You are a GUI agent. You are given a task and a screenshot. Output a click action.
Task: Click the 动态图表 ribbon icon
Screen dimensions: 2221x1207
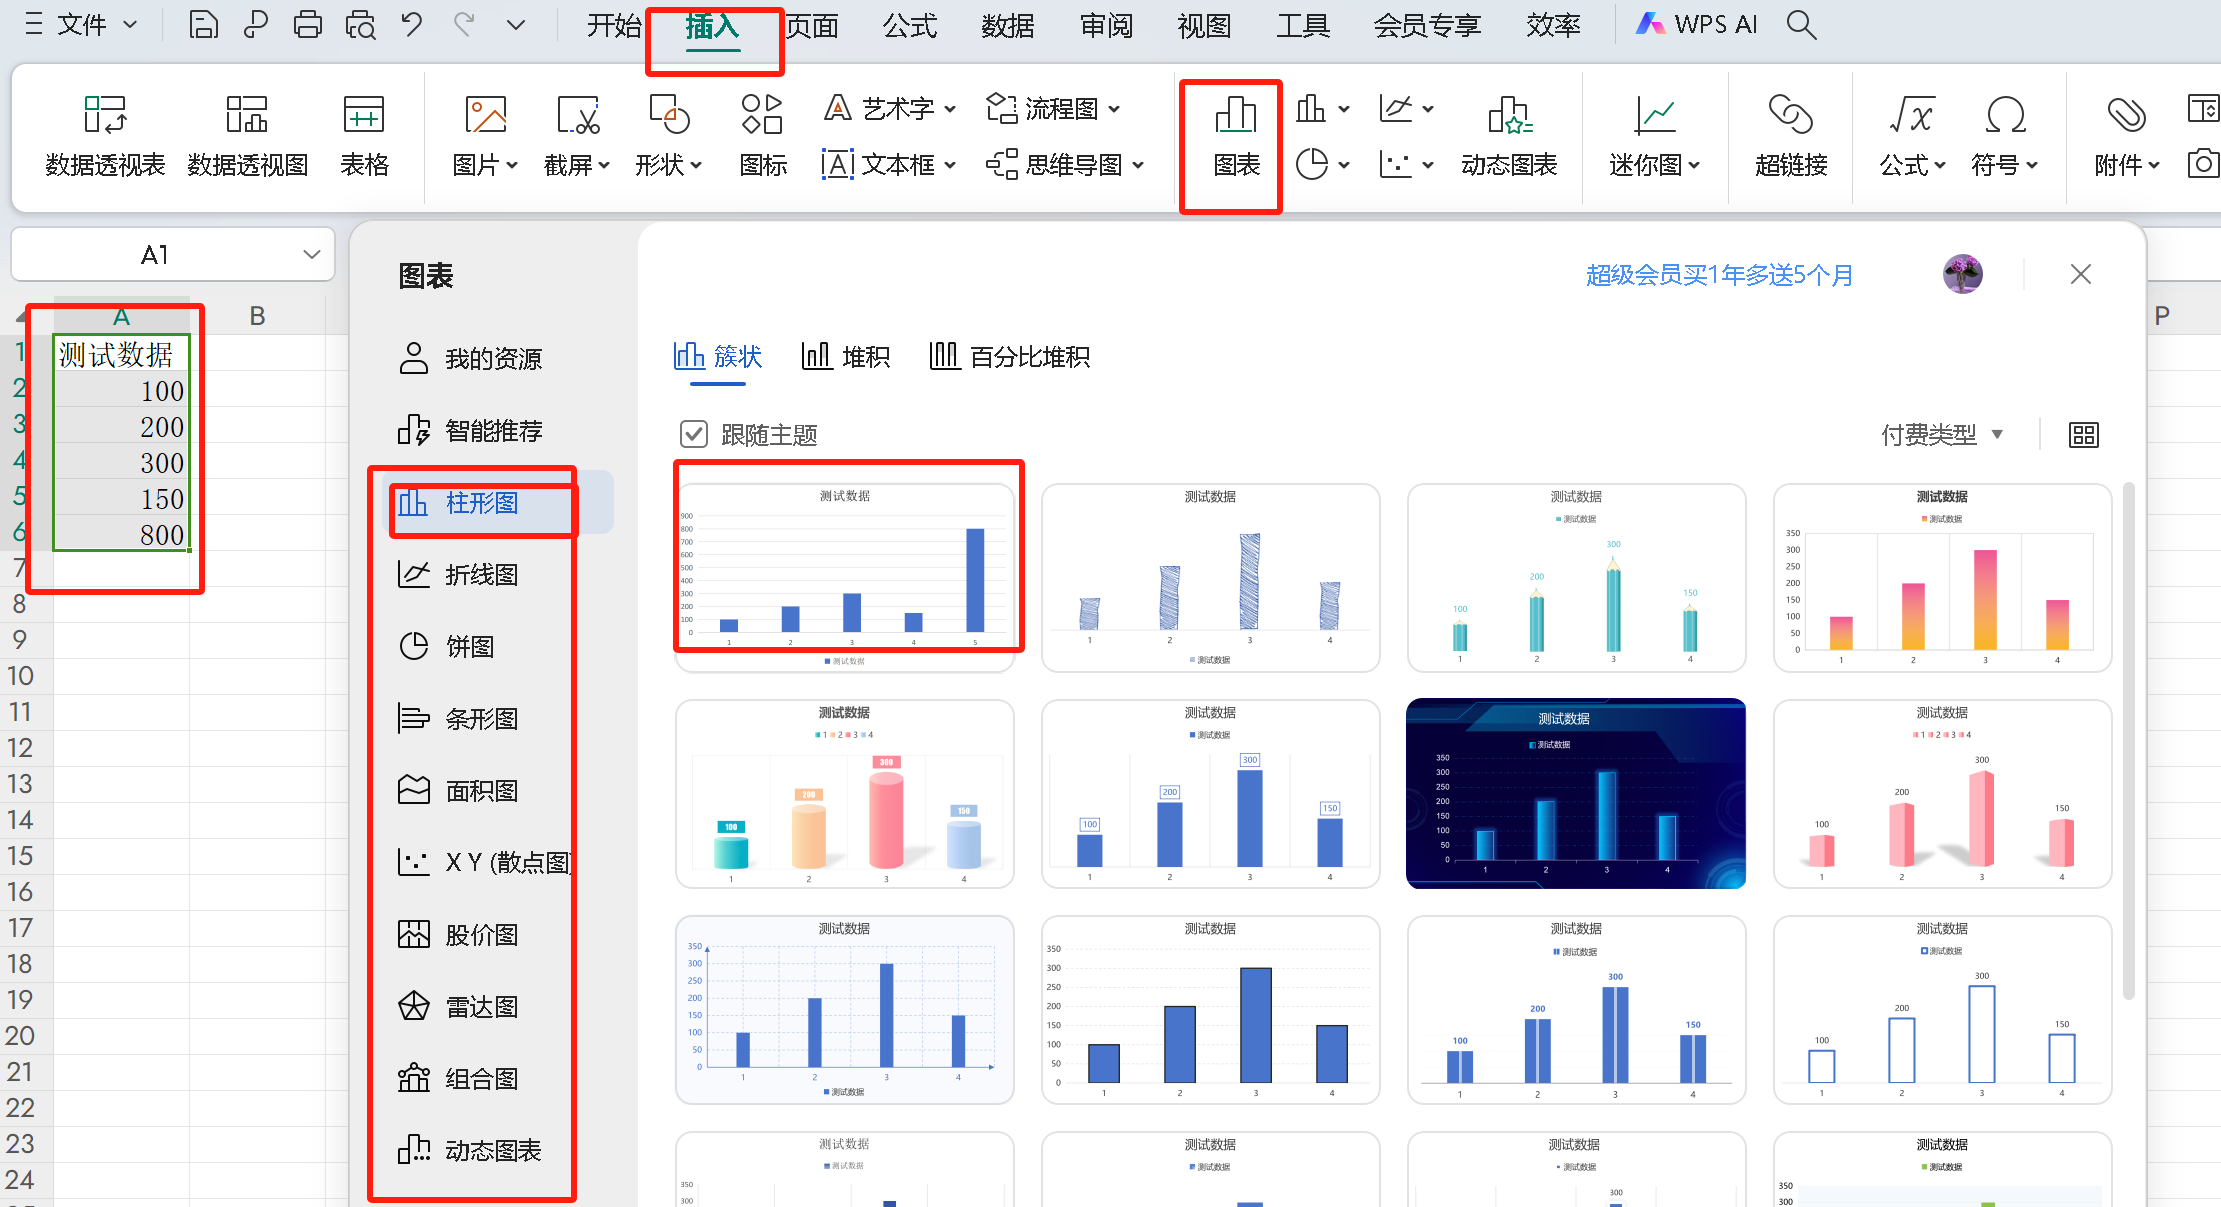(x=1509, y=137)
